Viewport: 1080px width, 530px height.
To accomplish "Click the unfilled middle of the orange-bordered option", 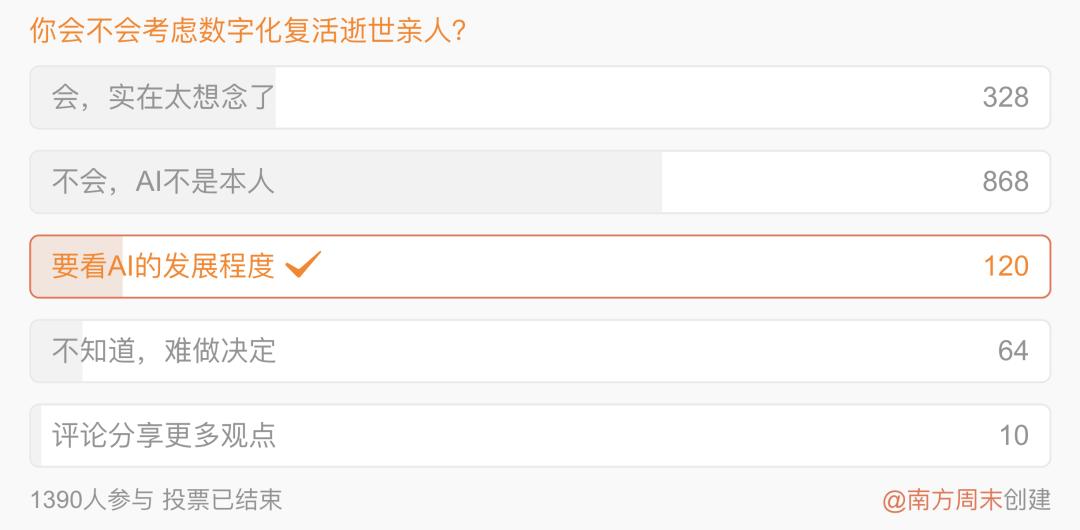I will coord(640,266).
